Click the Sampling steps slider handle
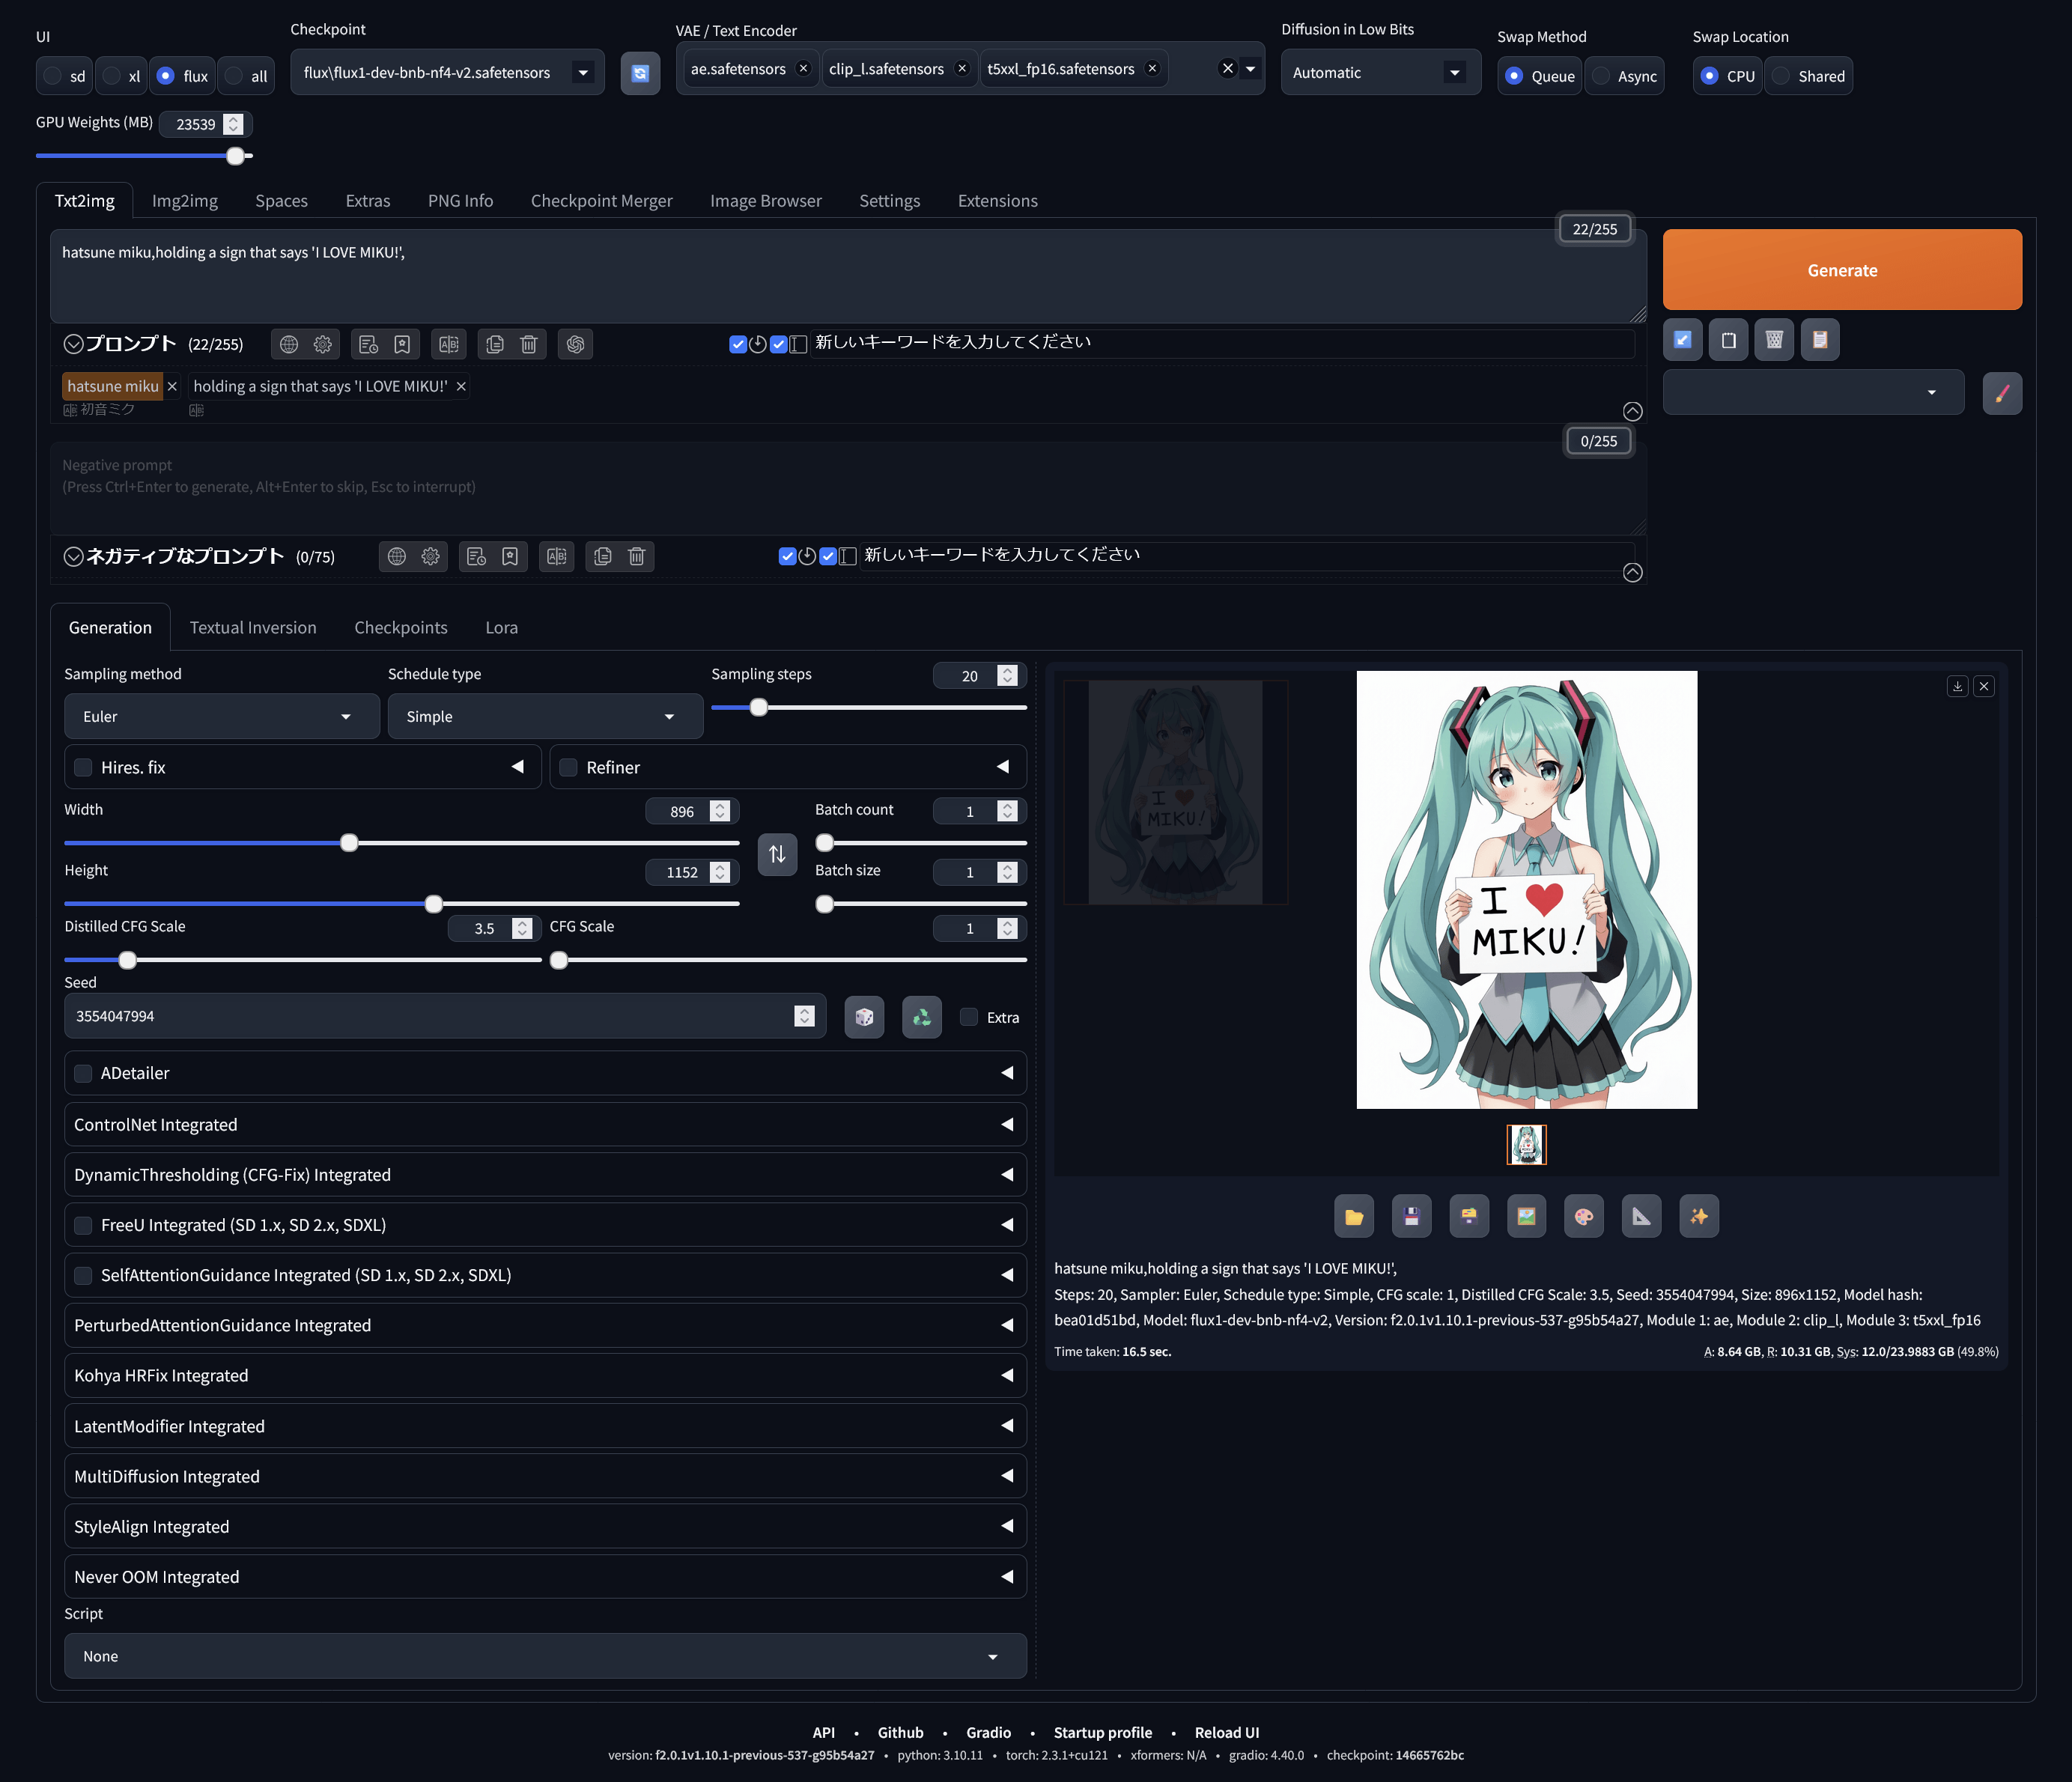 [759, 707]
